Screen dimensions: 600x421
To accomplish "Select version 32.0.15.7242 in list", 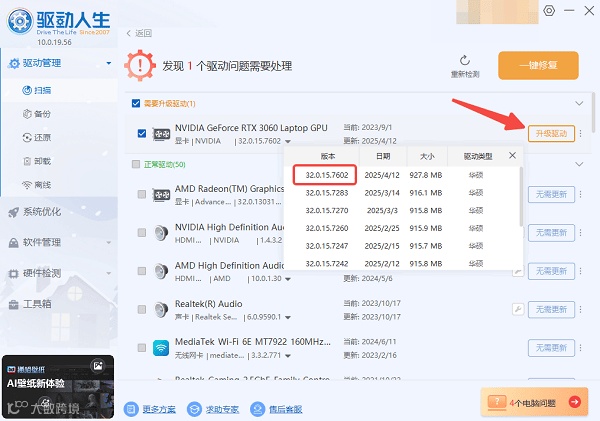I will 327,264.
